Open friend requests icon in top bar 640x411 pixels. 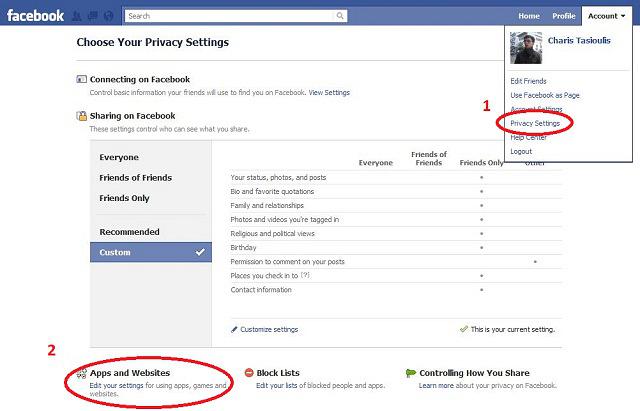77,16
